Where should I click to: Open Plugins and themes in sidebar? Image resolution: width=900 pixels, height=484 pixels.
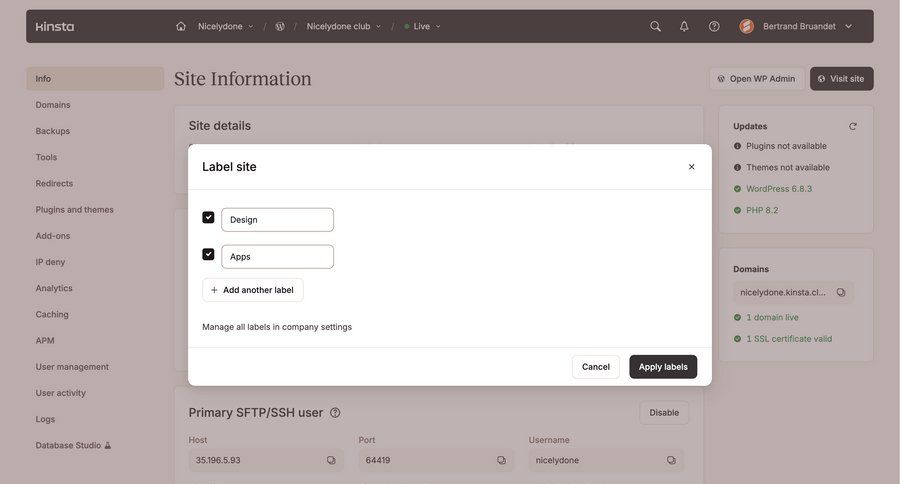click(75, 210)
